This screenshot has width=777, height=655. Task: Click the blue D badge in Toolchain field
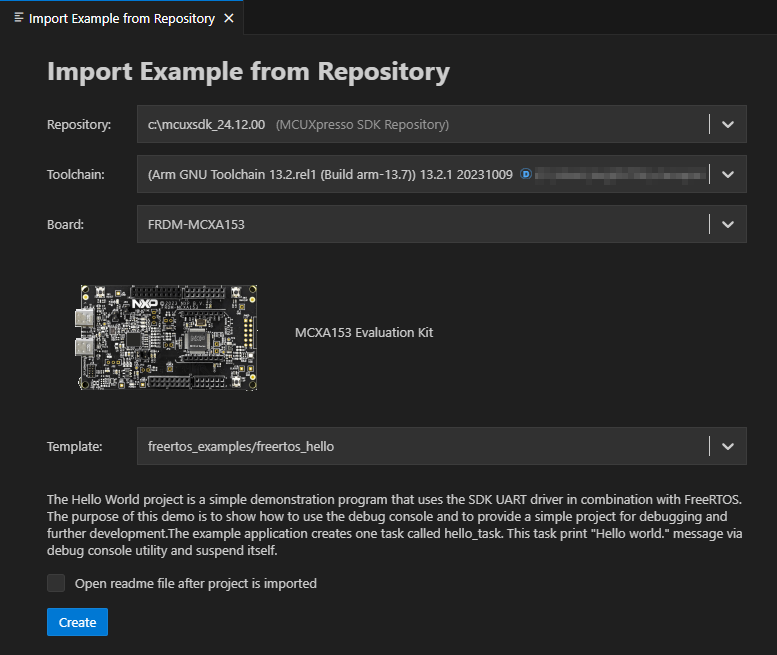point(525,174)
